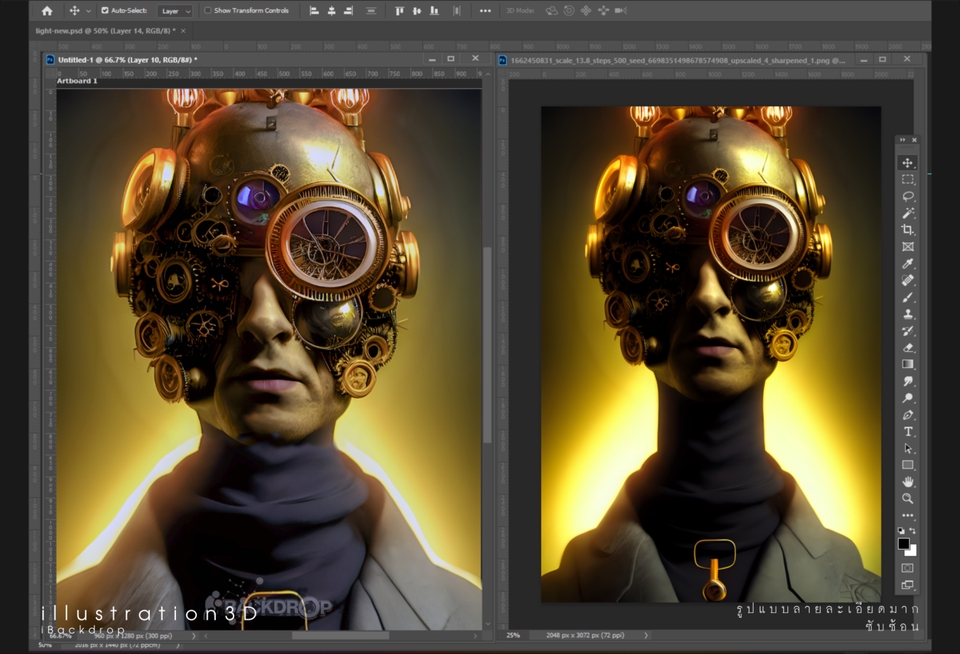Click vertical scrollbar of Untitled-1 window
This screenshot has width=960, height=654.
pyautogui.click(x=487, y=345)
